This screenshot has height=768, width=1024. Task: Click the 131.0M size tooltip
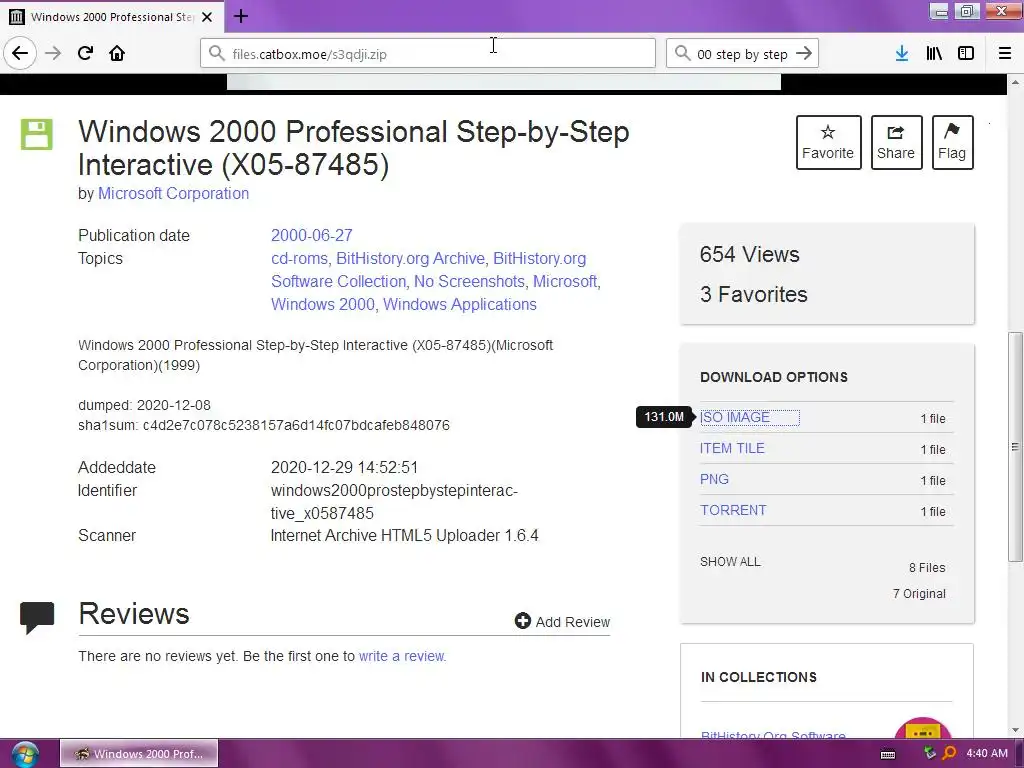(664, 417)
